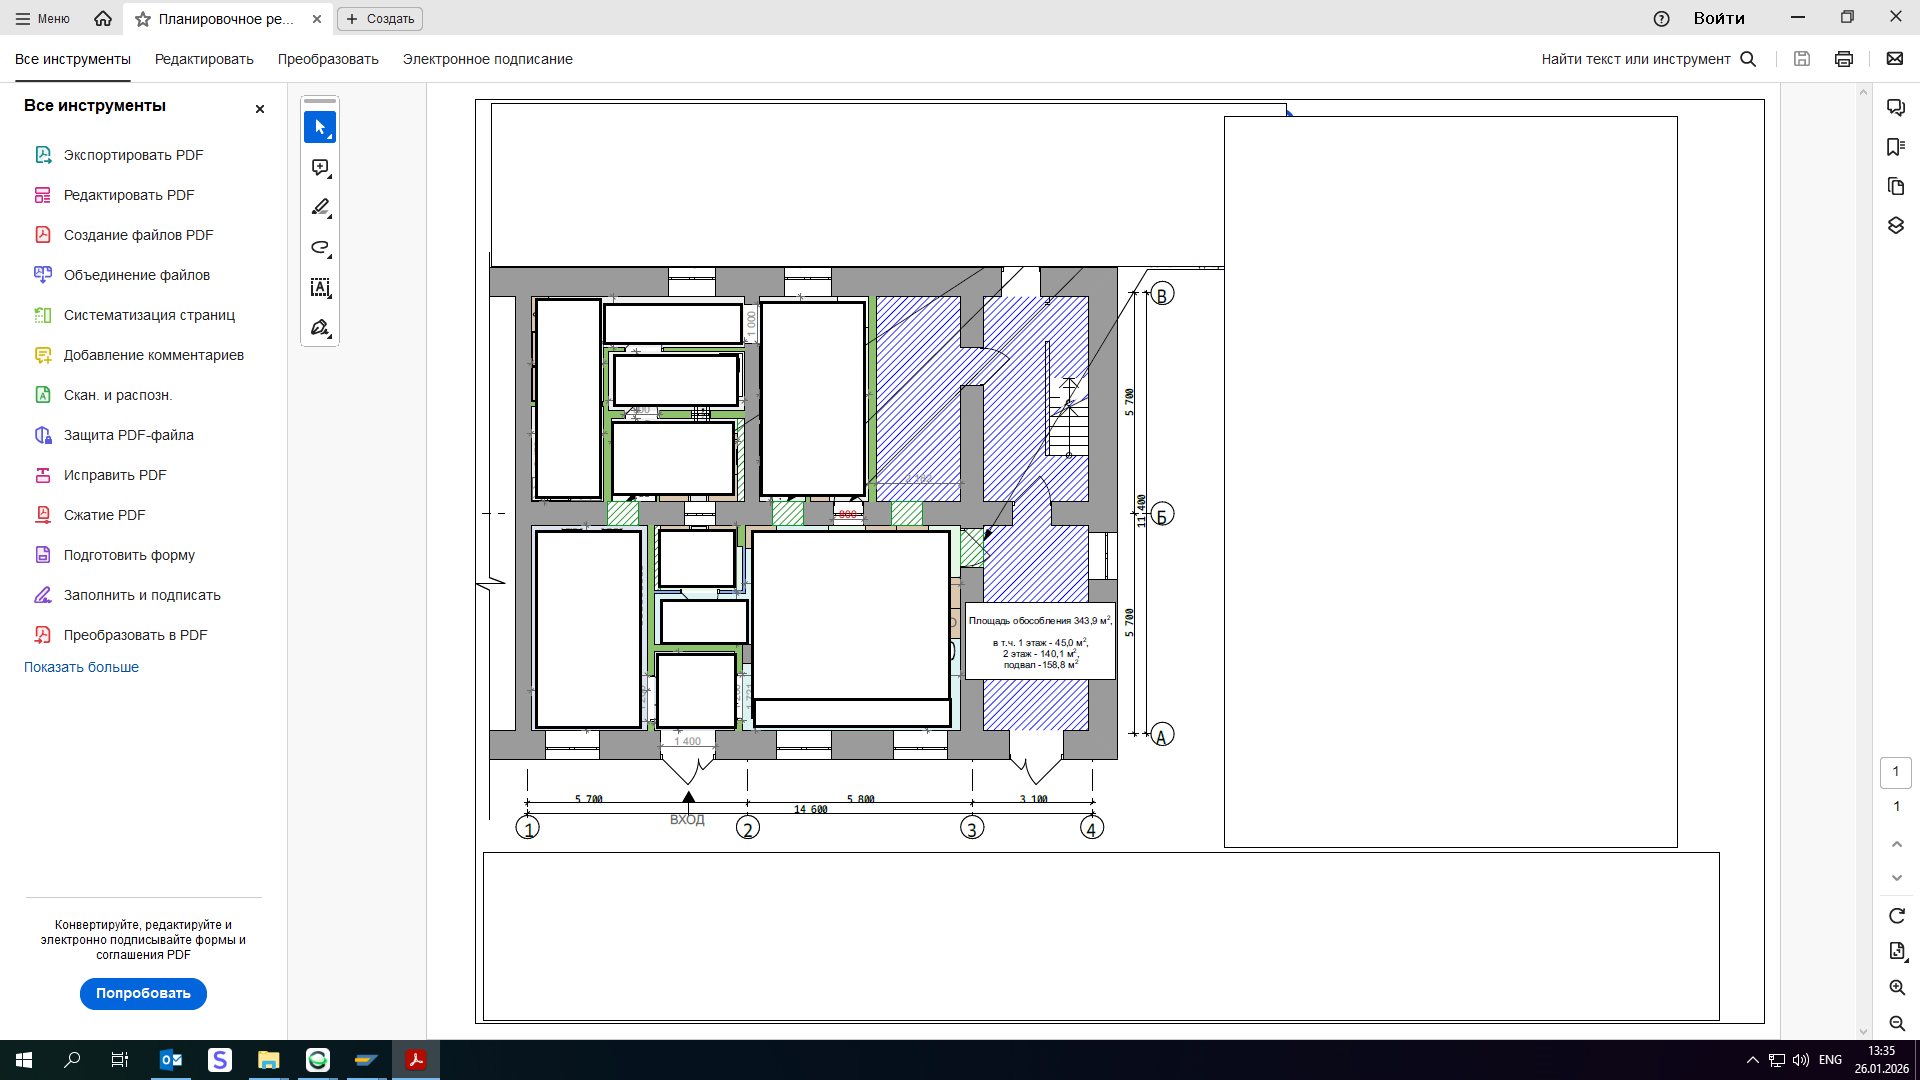This screenshot has height=1080, width=1920.
Task: Open the Преобразовать tab
Action: [328, 59]
